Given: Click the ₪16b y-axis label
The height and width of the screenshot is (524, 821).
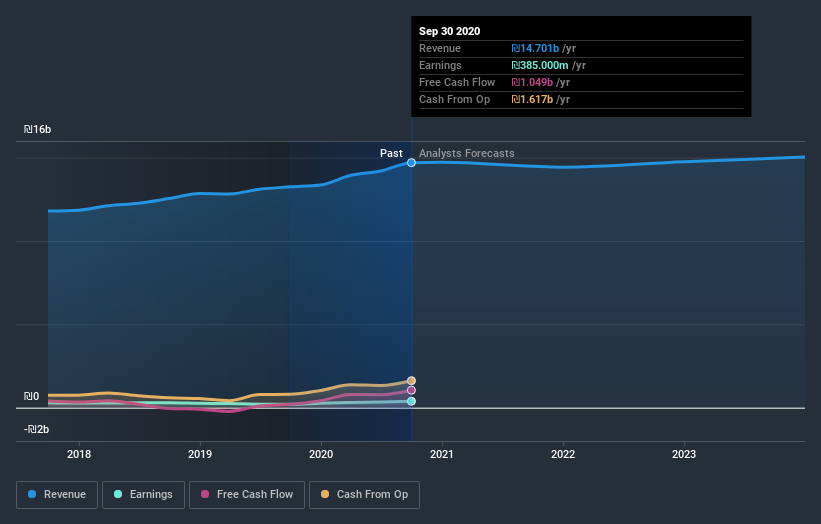Looking at the screenshot, I should pyautogui.click(x=37, y=129).
